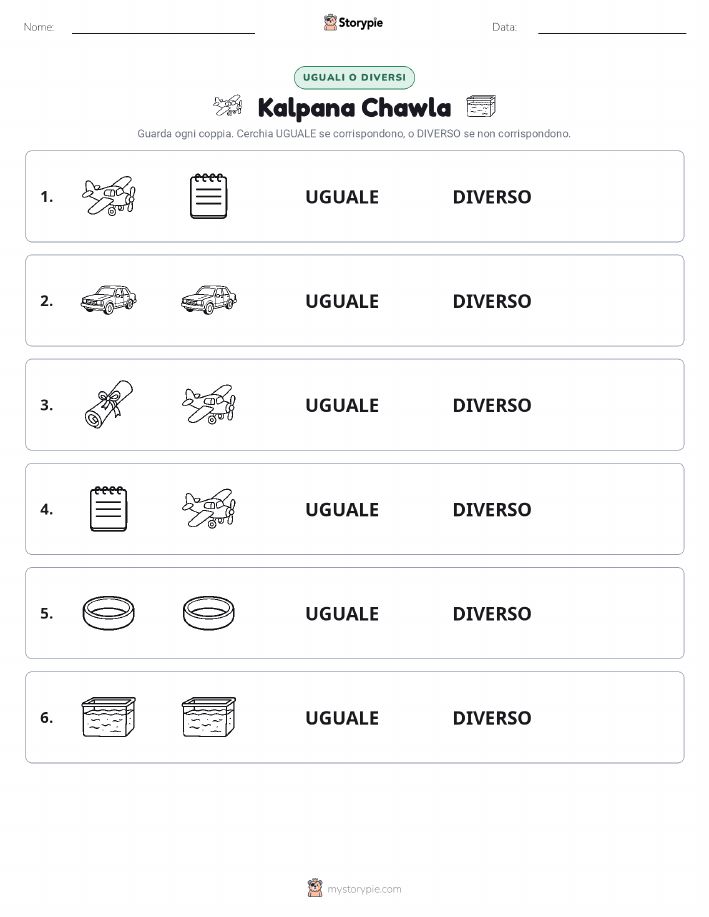Select UGUALE for question 5
709x917 pixels.
pos(342,613)
